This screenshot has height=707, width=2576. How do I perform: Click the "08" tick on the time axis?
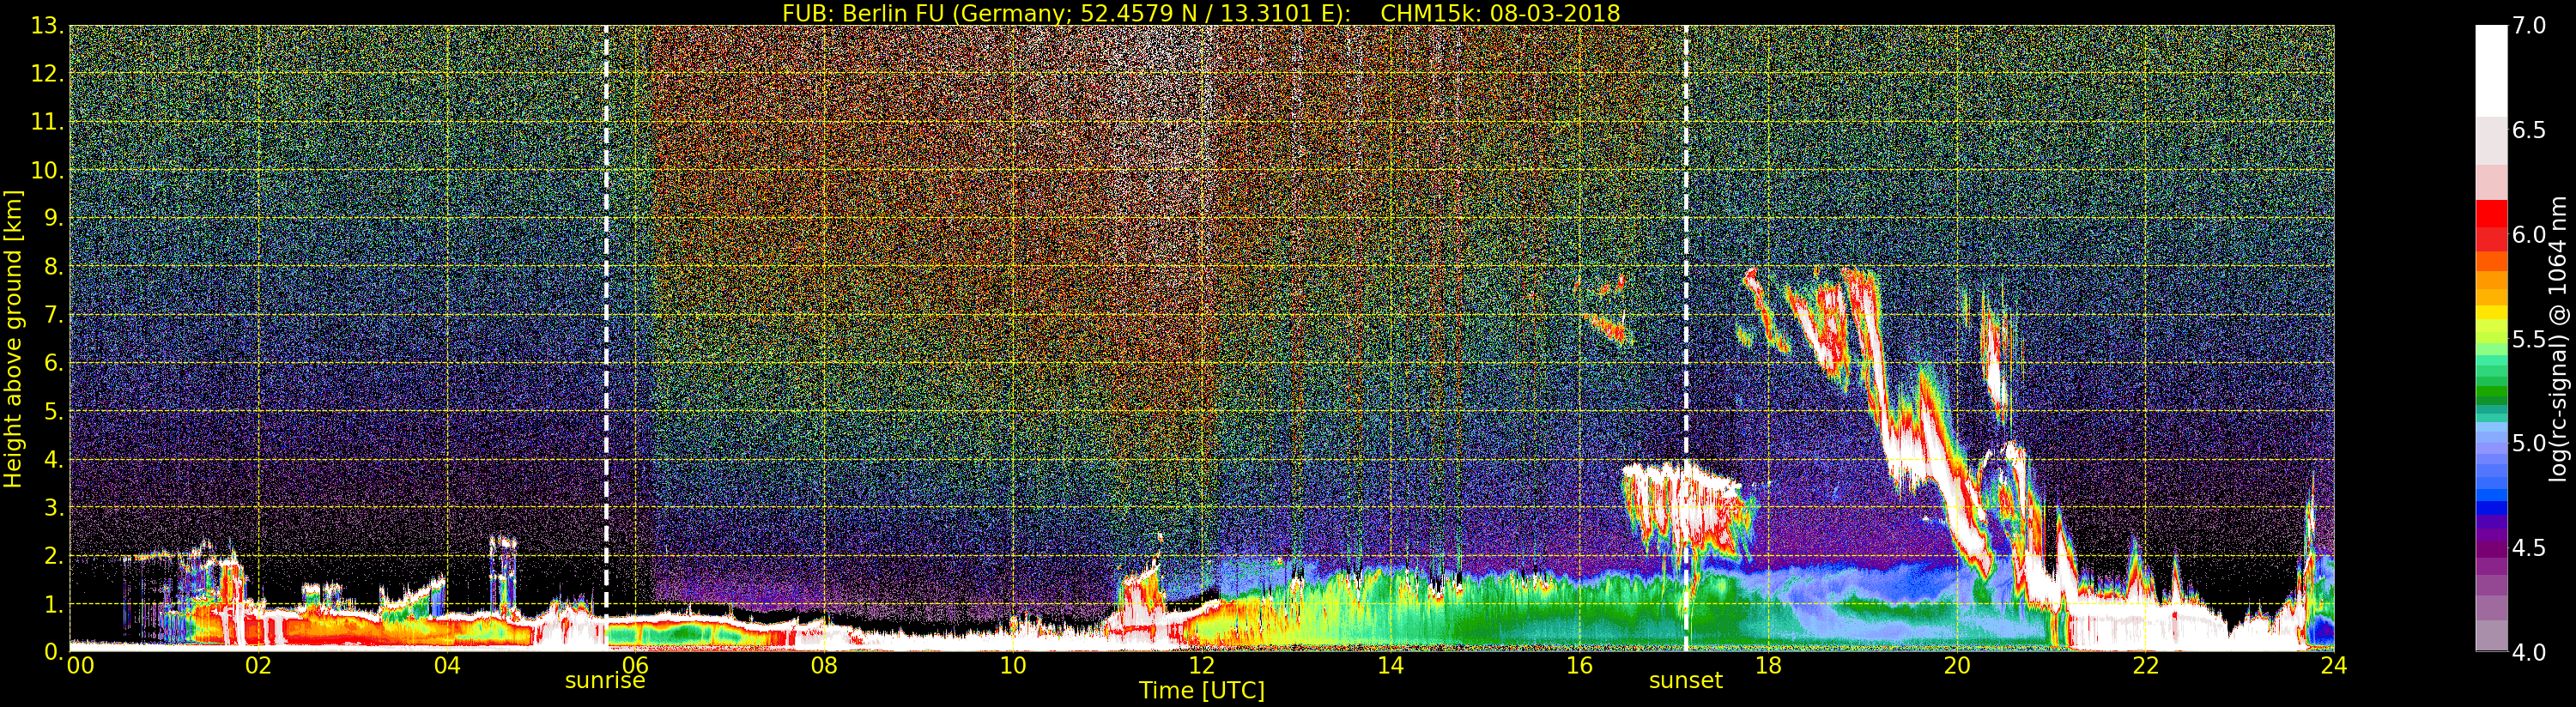tap(824, 666)
